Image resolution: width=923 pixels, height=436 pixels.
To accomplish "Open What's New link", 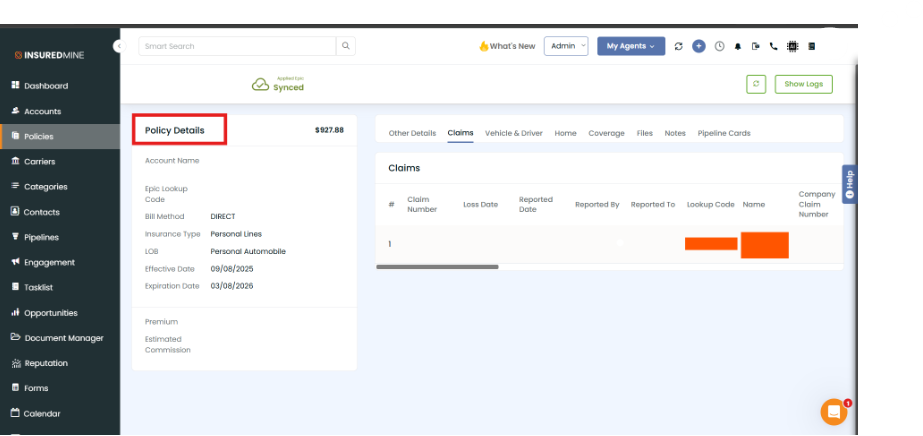I will [507, 46].
